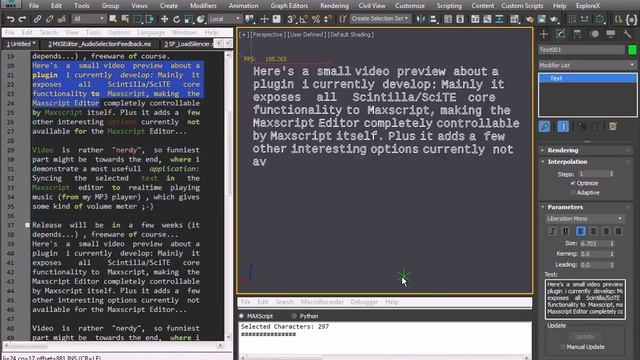Select the Python radio button

click(294, 316)
